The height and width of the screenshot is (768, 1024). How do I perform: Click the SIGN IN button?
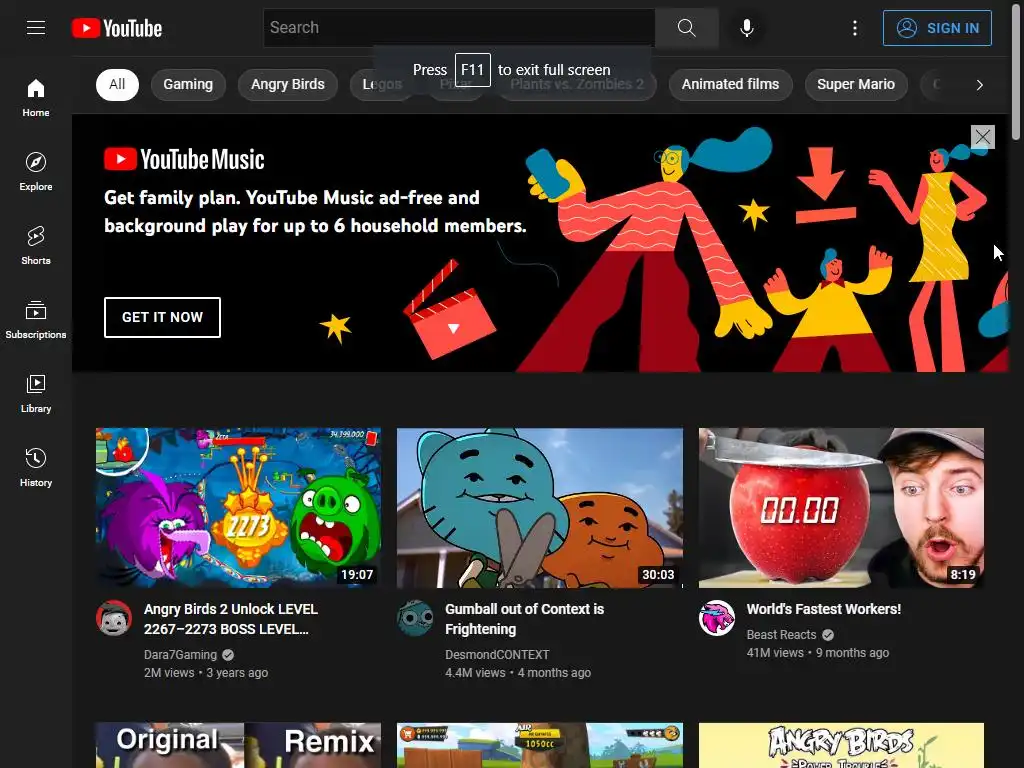click(x=937, y=28)
